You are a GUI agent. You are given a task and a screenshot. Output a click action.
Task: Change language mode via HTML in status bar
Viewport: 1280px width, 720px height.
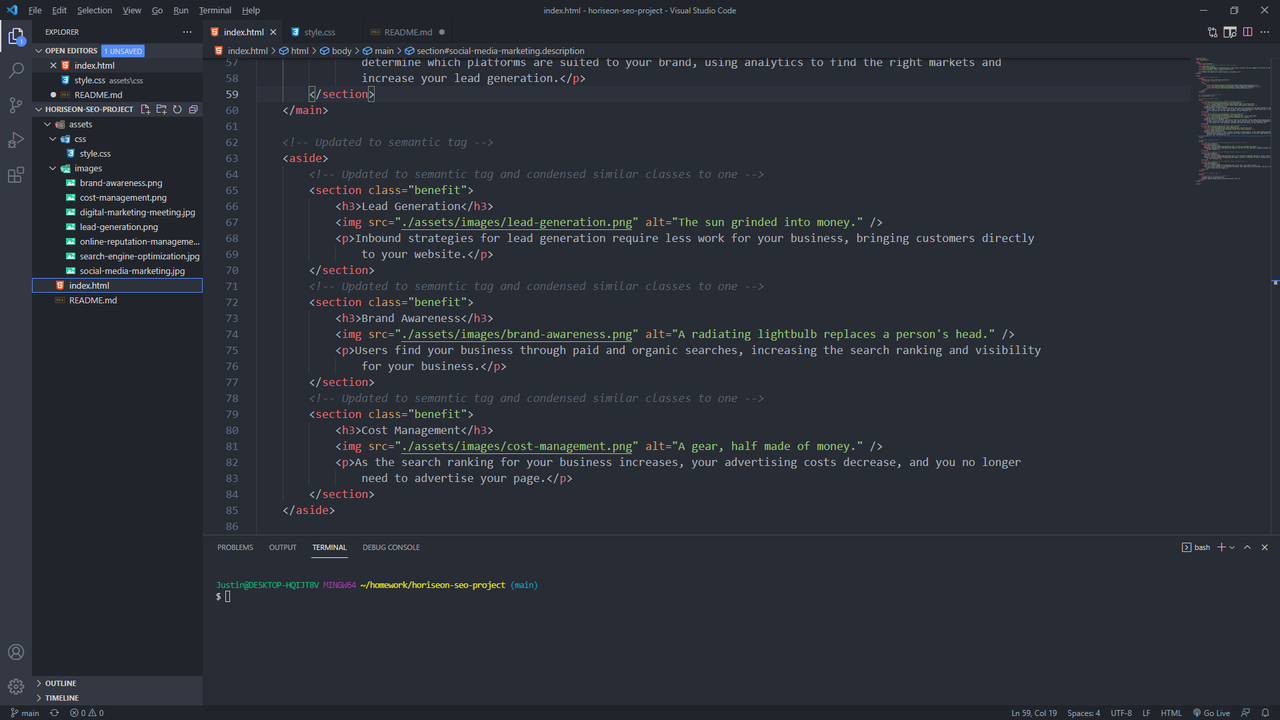pyautogui.click(x=1171, y=713)
